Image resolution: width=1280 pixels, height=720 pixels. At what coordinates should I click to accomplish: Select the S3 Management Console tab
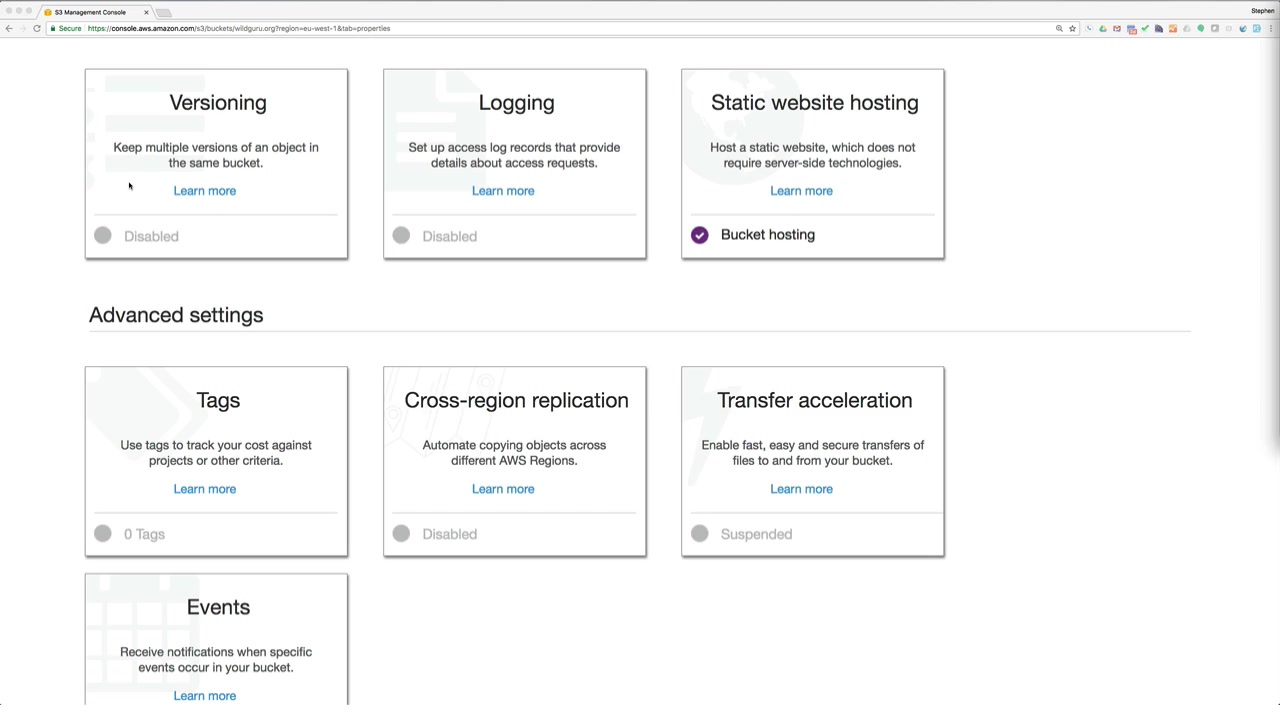click(90, 12)
